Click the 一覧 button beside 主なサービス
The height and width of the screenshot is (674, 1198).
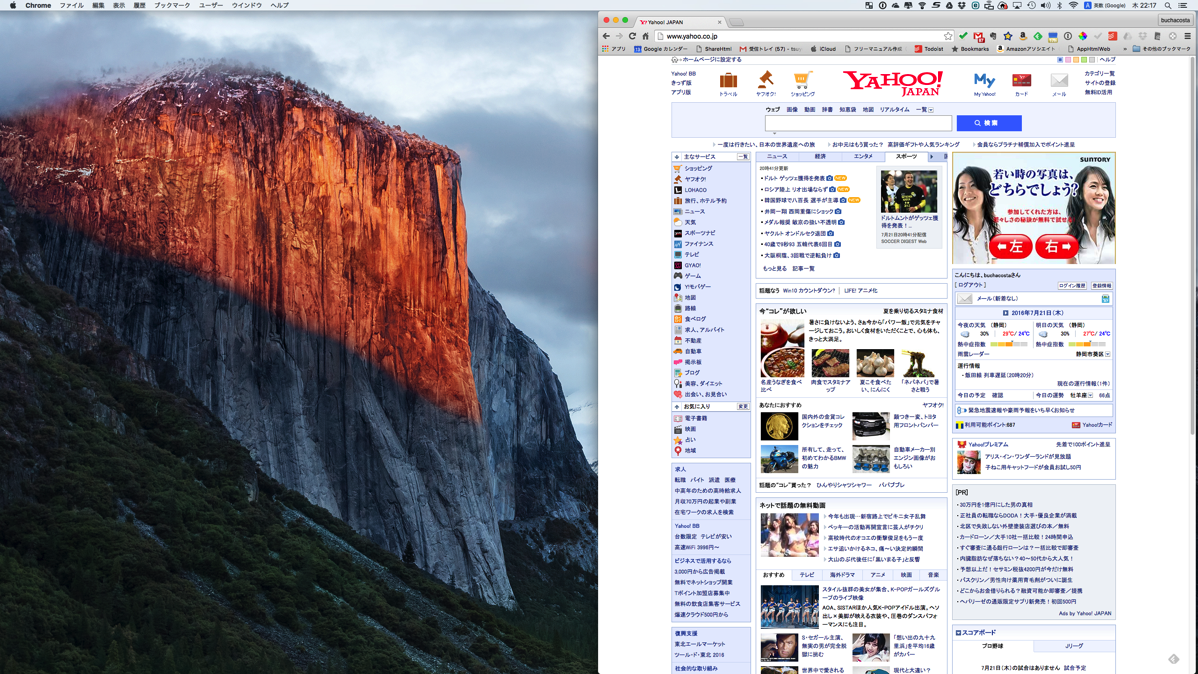742,157
